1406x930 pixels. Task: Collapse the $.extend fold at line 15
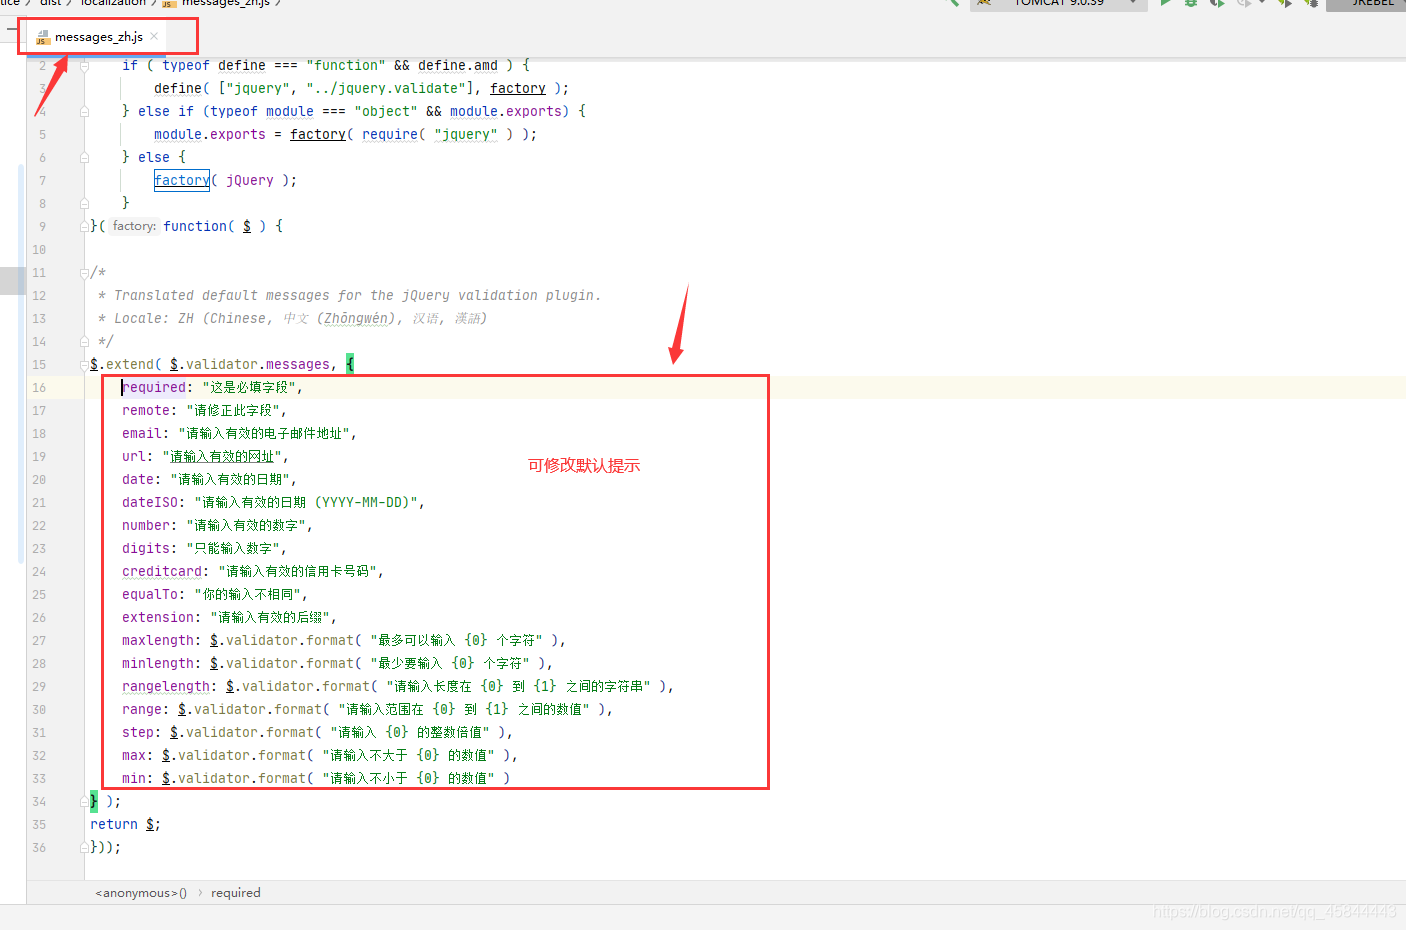[85, 365]
